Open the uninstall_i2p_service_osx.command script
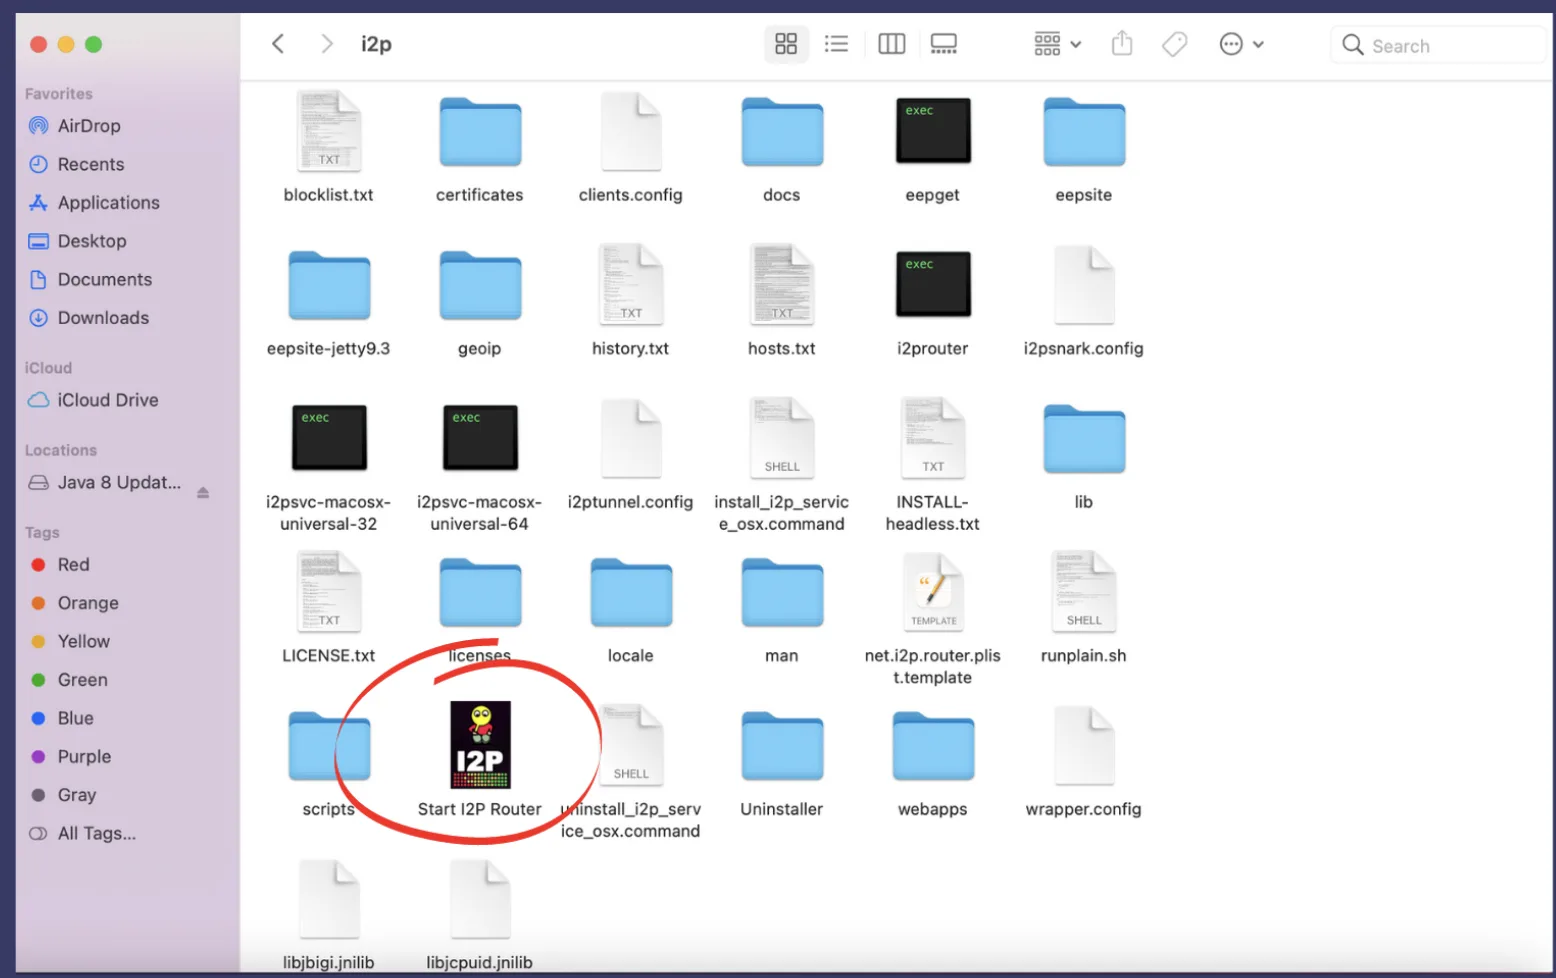Viewport: 1556px width, 978px height. (630, 744)
